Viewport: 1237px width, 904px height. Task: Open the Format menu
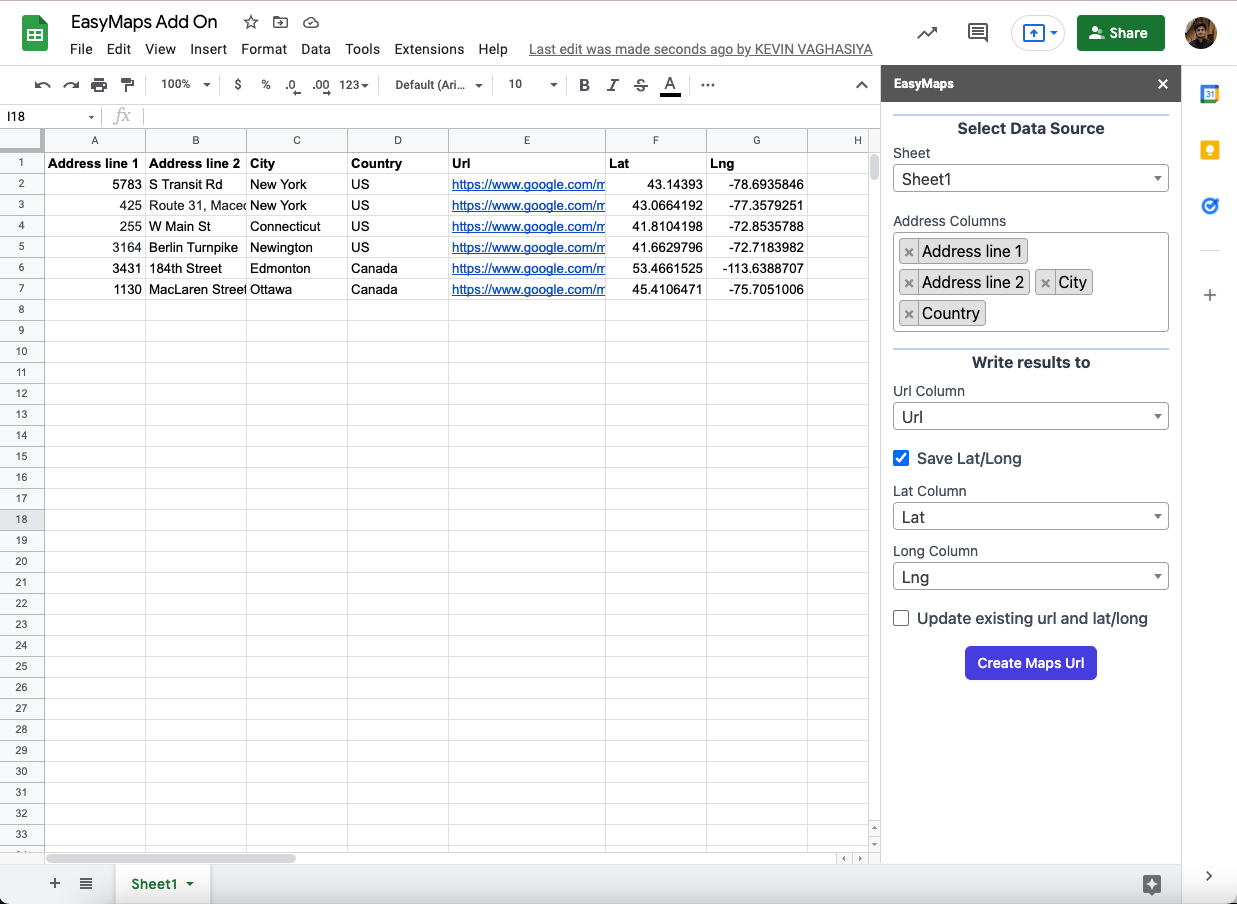264,49
